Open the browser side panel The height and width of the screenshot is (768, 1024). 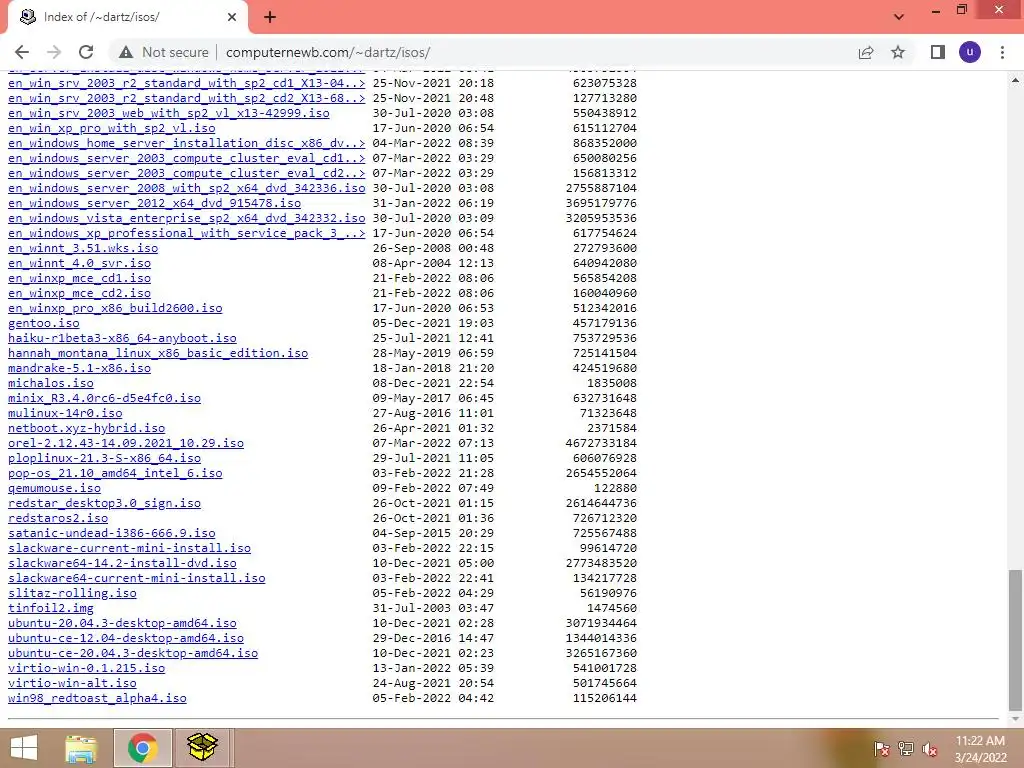(938, 52)
